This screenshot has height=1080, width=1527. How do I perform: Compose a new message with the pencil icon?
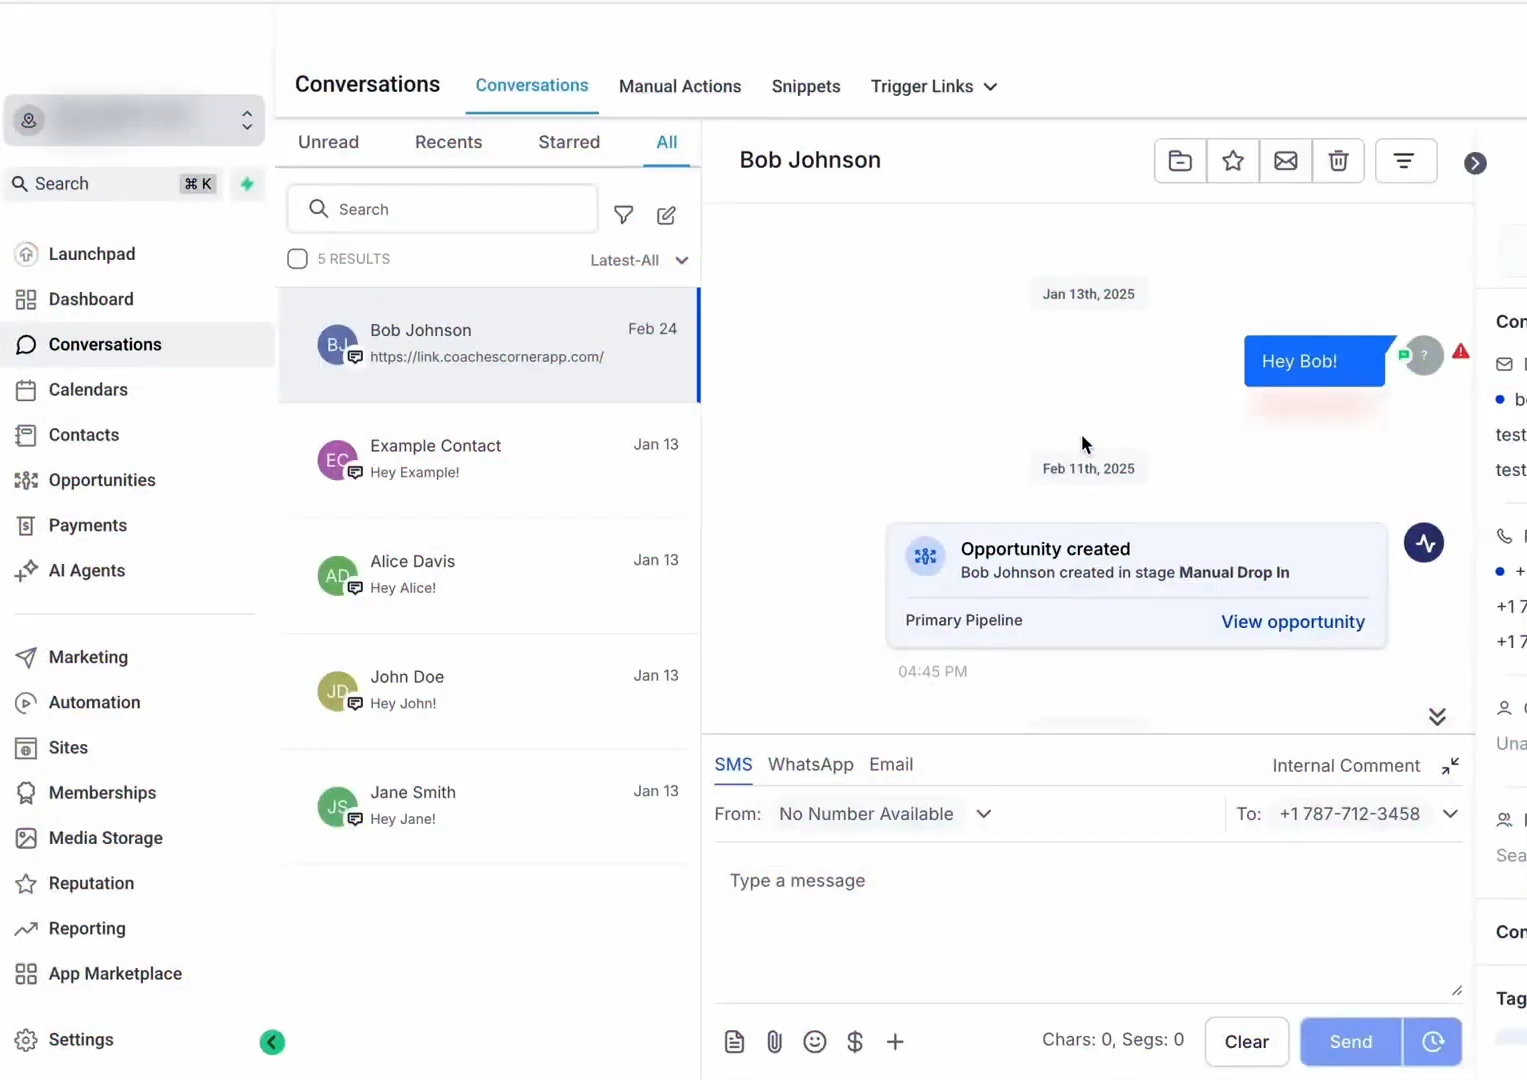pos(666,215)
